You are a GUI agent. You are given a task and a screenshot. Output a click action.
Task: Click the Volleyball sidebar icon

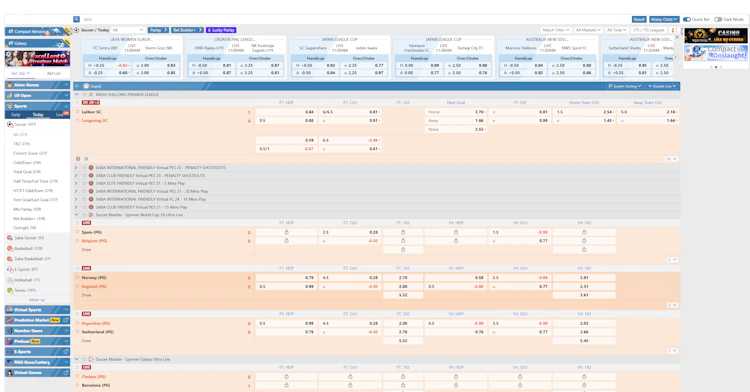pos(10,280)
